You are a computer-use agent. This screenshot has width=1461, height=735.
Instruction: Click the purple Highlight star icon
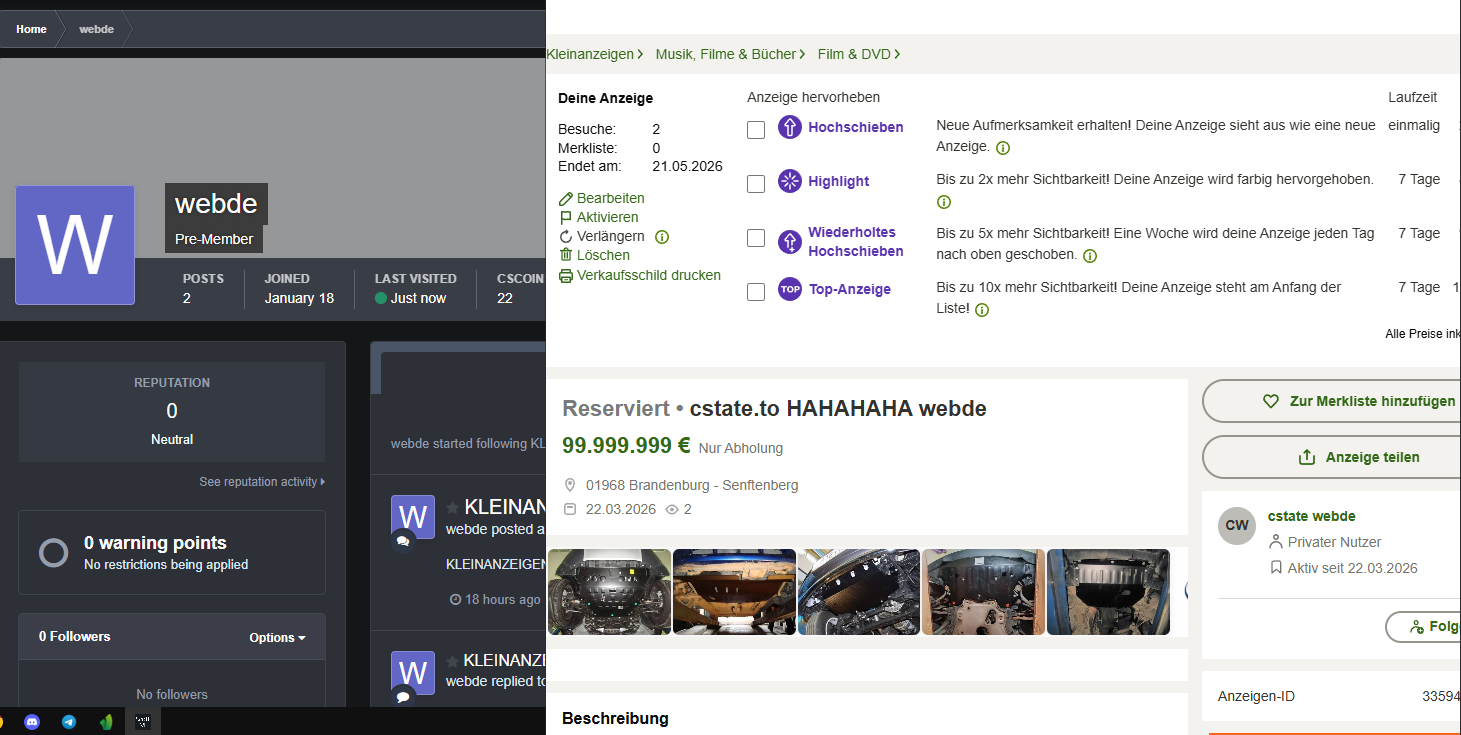[790, 181]
